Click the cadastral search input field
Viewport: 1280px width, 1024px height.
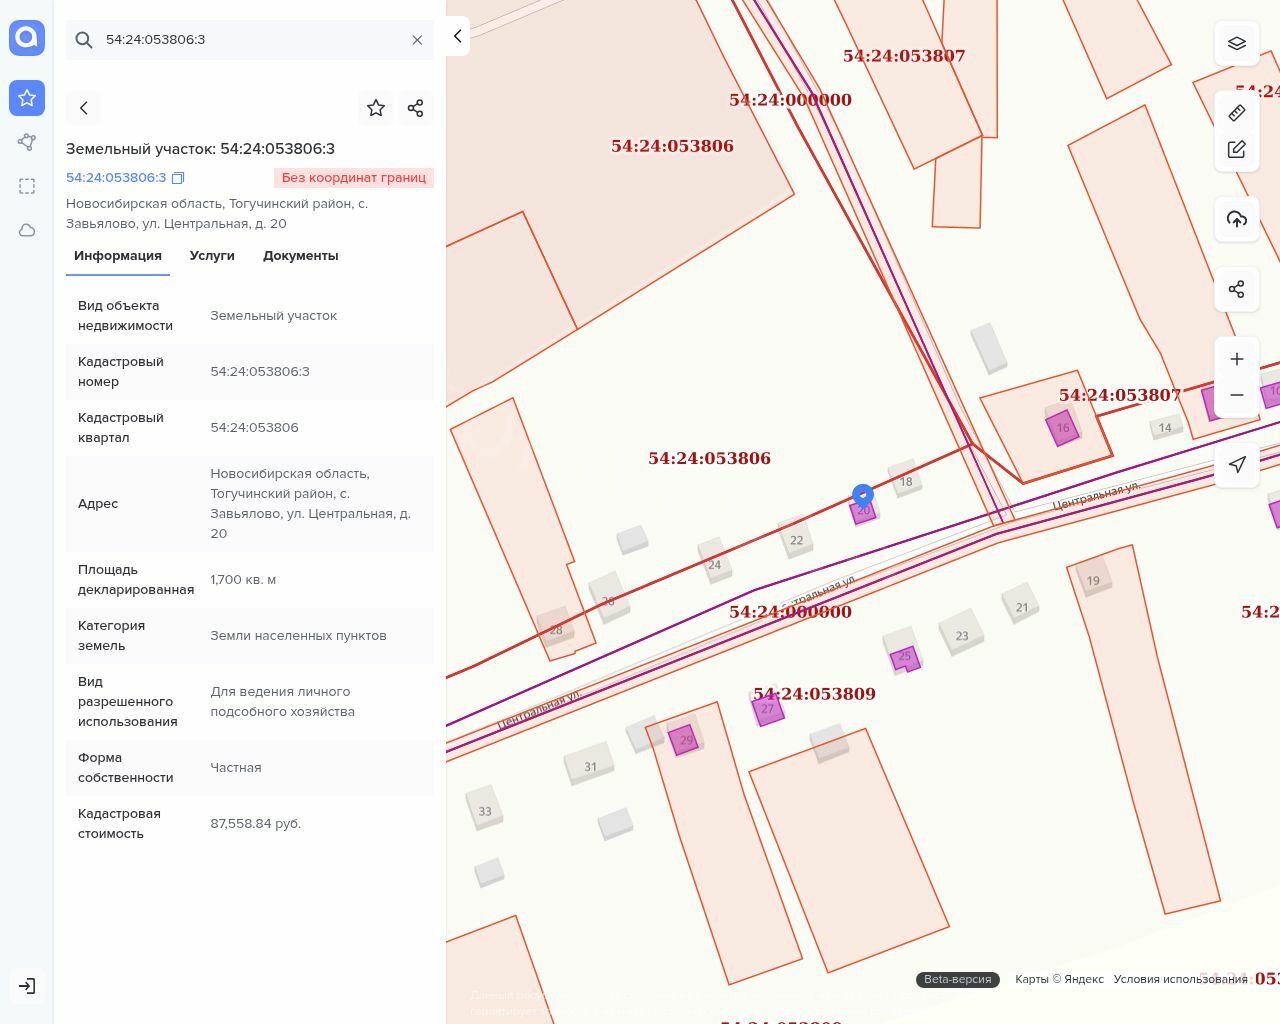250,40
